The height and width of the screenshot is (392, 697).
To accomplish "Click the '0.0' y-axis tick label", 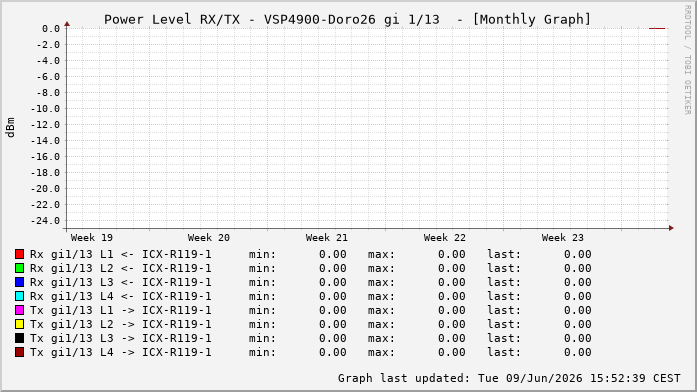I will click(x=51, y=29).
